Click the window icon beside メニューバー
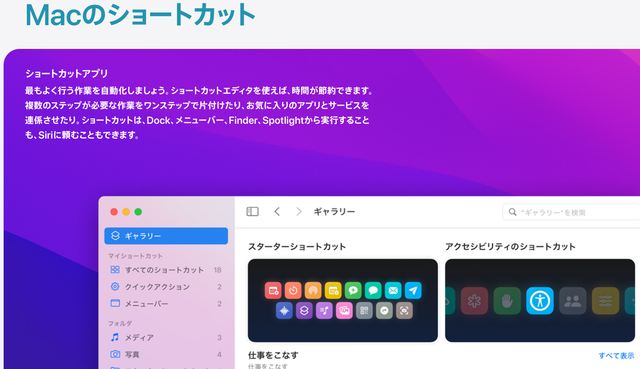This screenshot has width=640, height=369. 115,303
